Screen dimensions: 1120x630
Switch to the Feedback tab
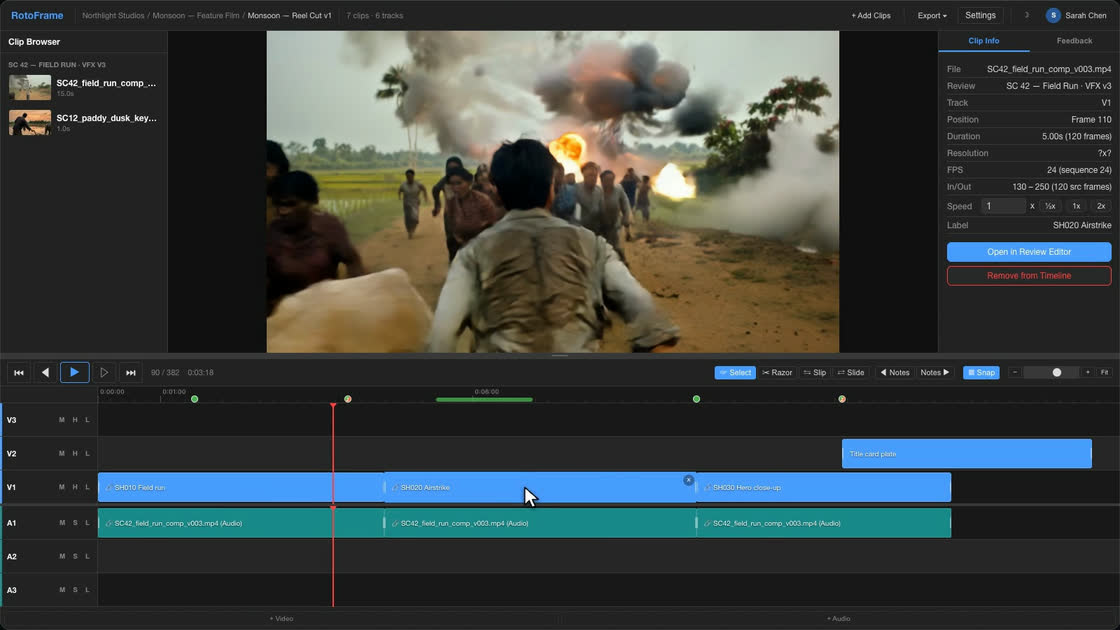(x=1074, y=41)
